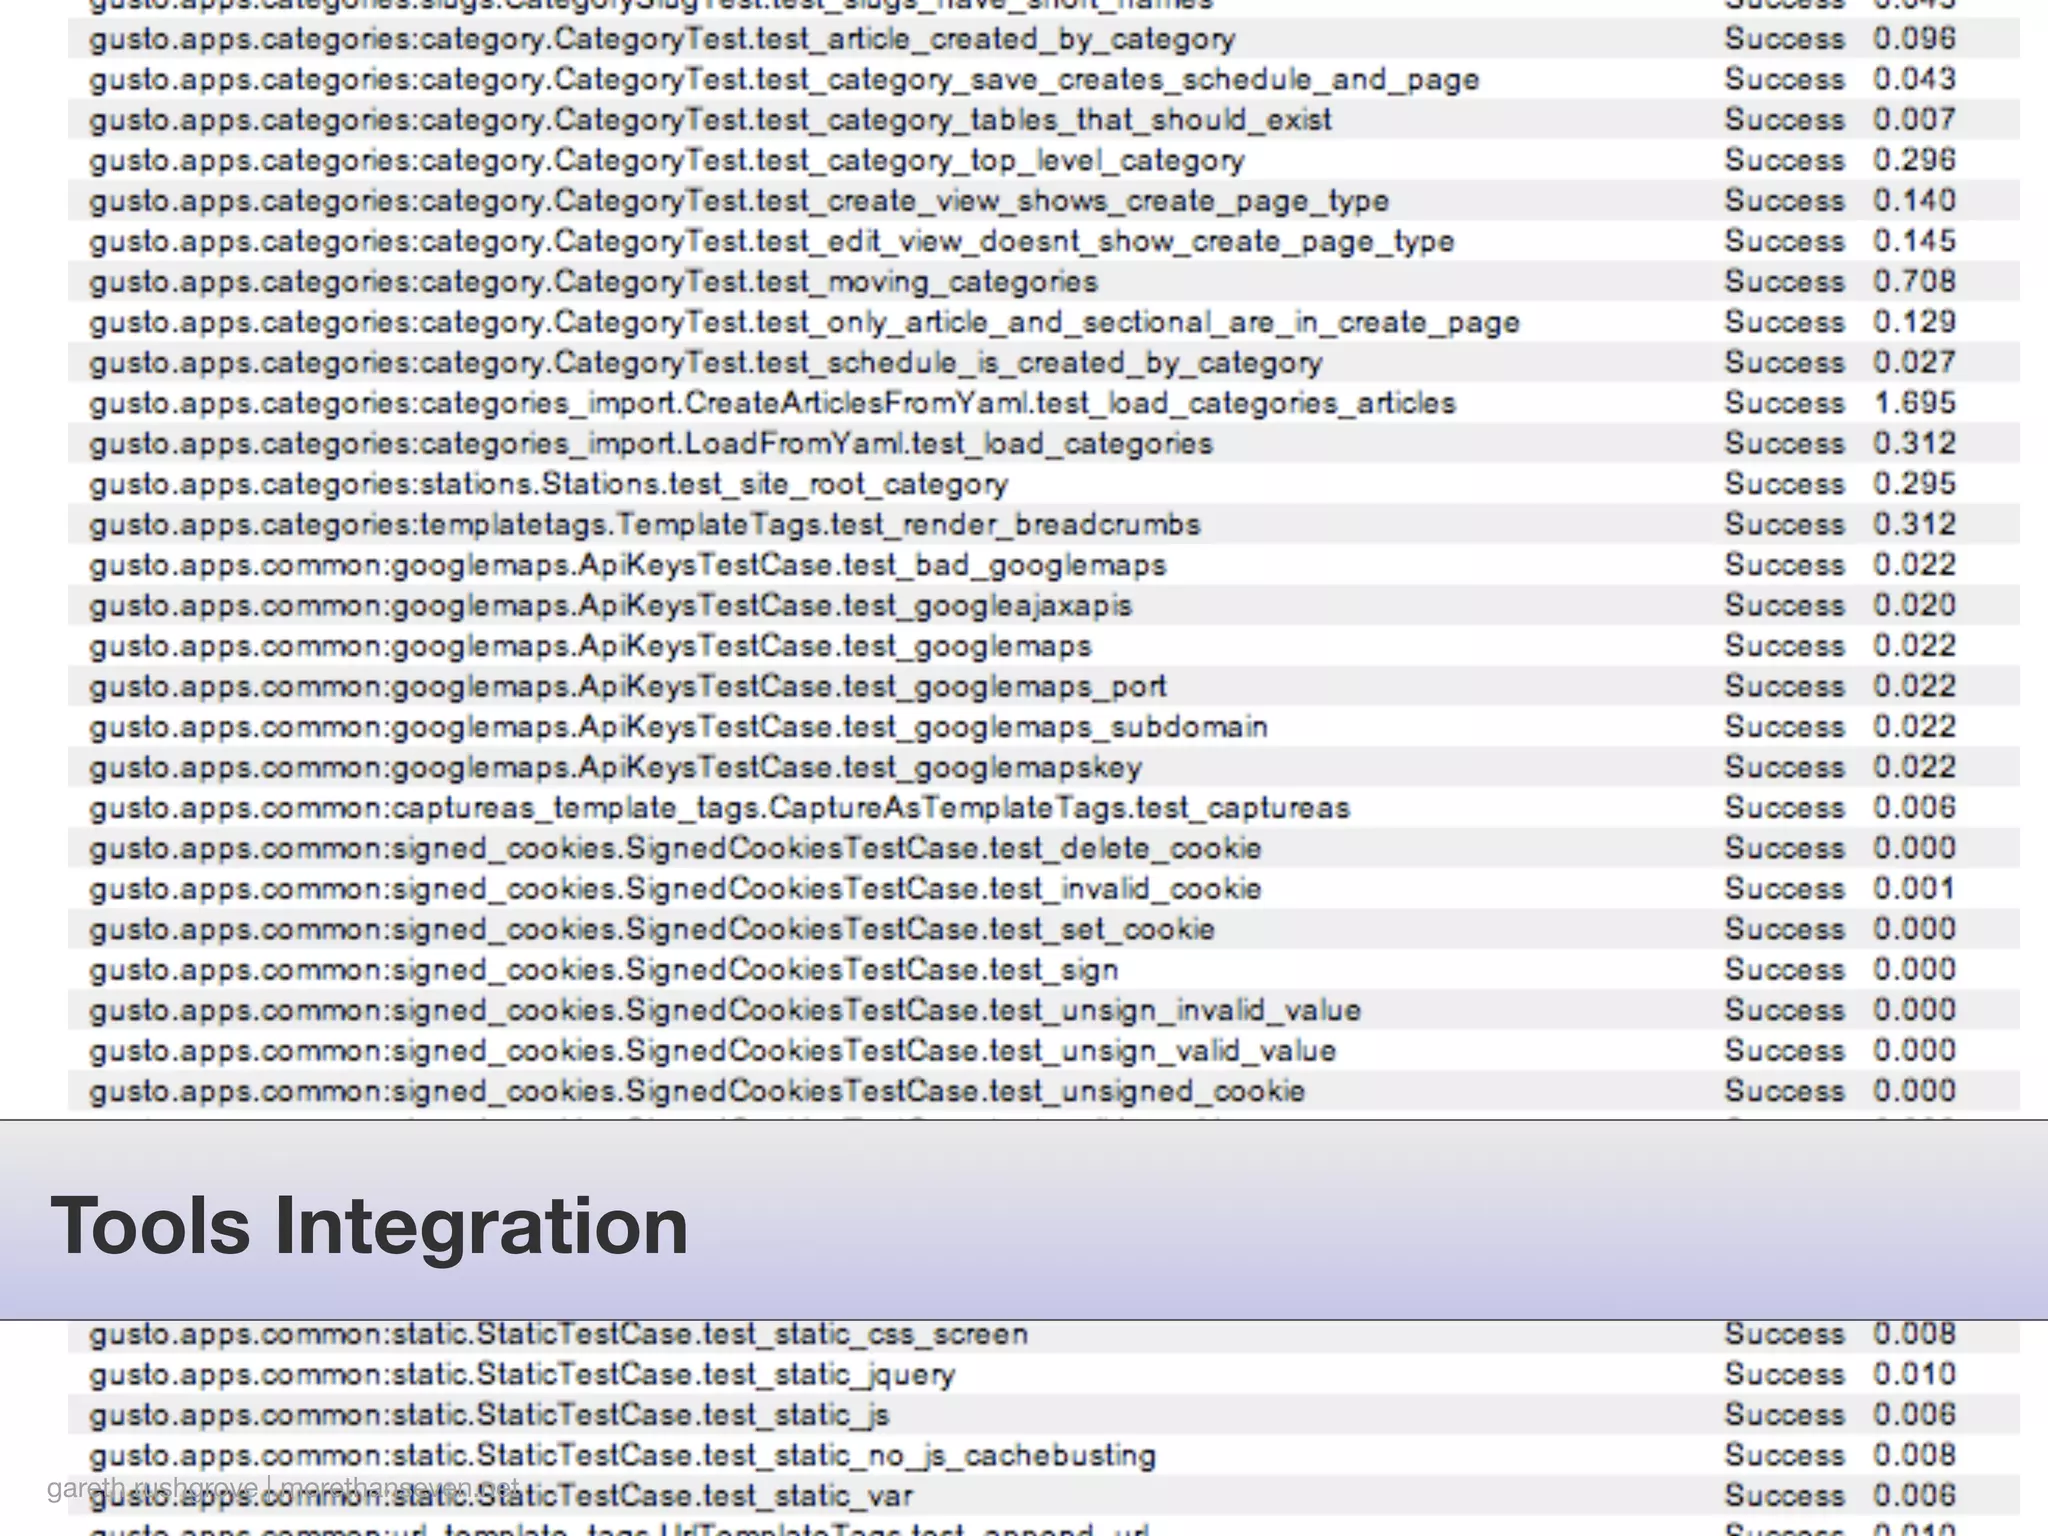Select the test_bad_googlemaps test row
This screenshot has height=1536, width=2048.
[x=628, y=565]
